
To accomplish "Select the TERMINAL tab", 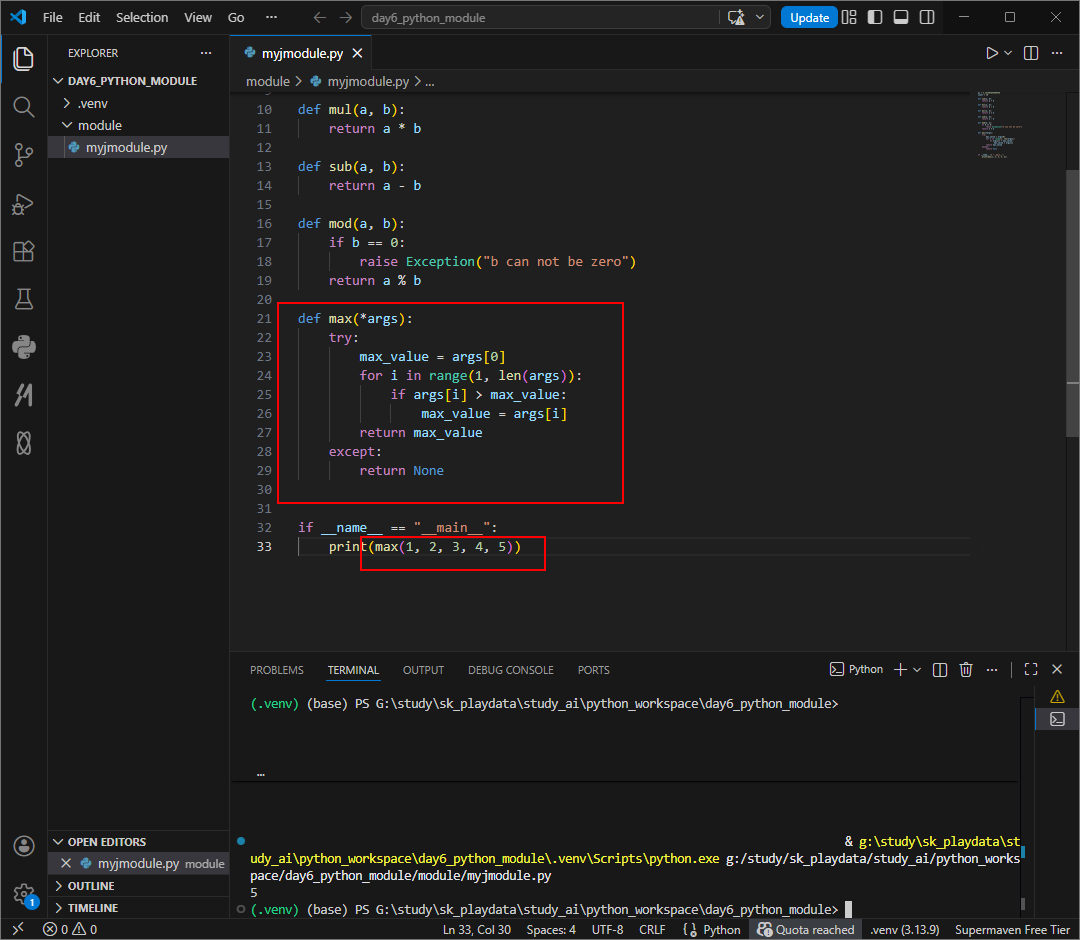I will (353, 670).
